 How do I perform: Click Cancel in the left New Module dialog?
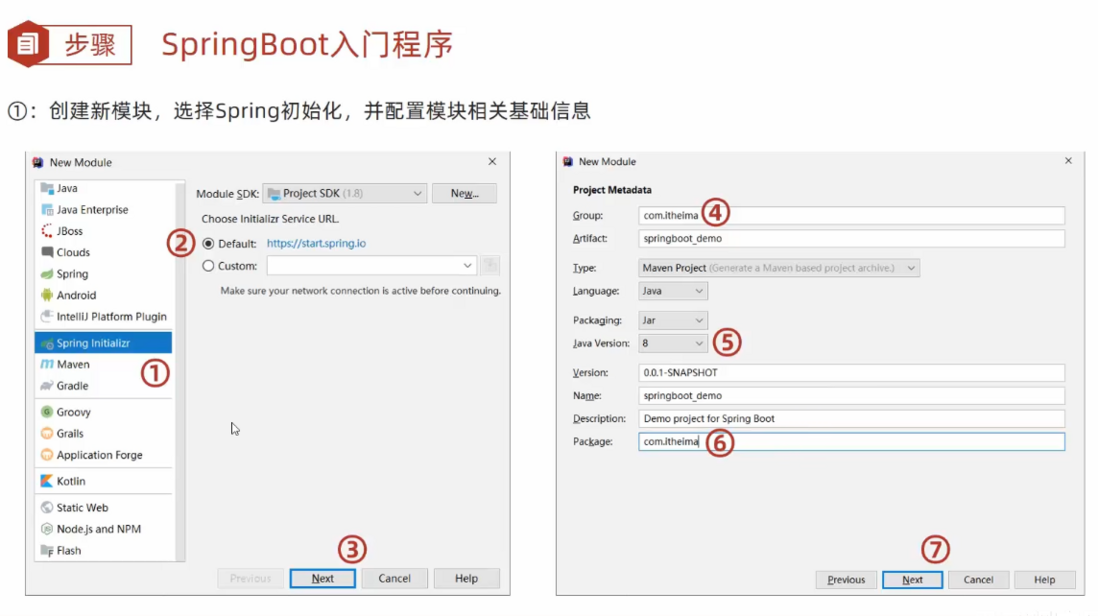pyautogui.click(x=394, y=578)
